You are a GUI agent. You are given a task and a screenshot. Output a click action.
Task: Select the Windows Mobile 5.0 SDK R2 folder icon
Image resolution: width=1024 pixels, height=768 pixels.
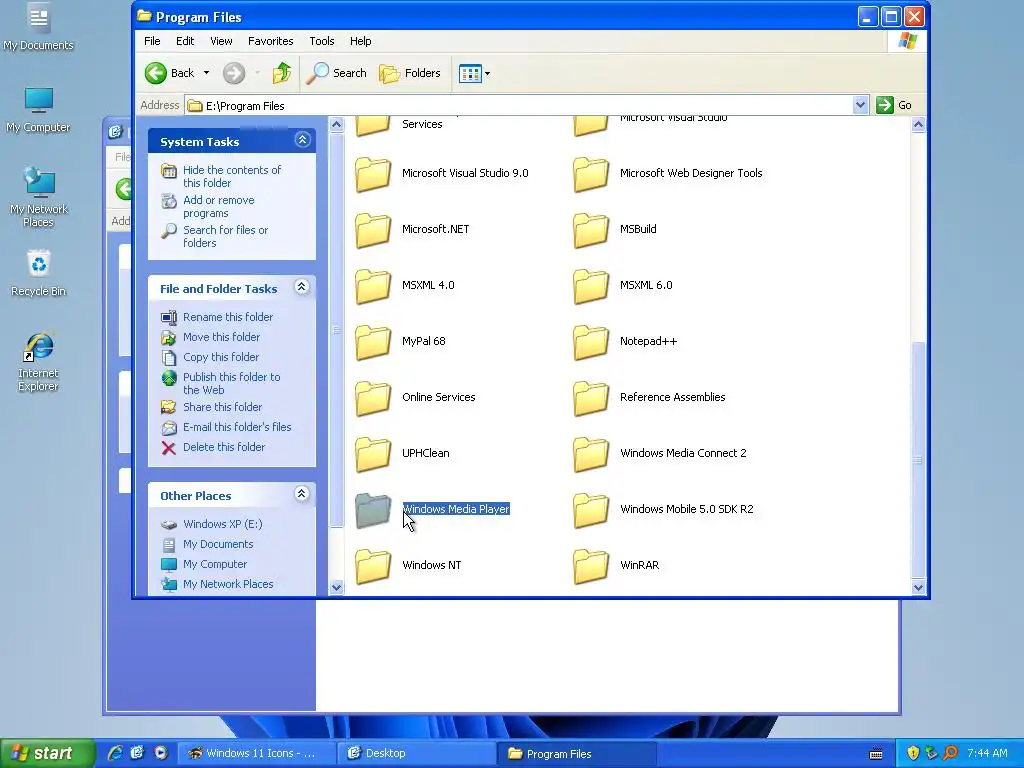pos(591,511)
